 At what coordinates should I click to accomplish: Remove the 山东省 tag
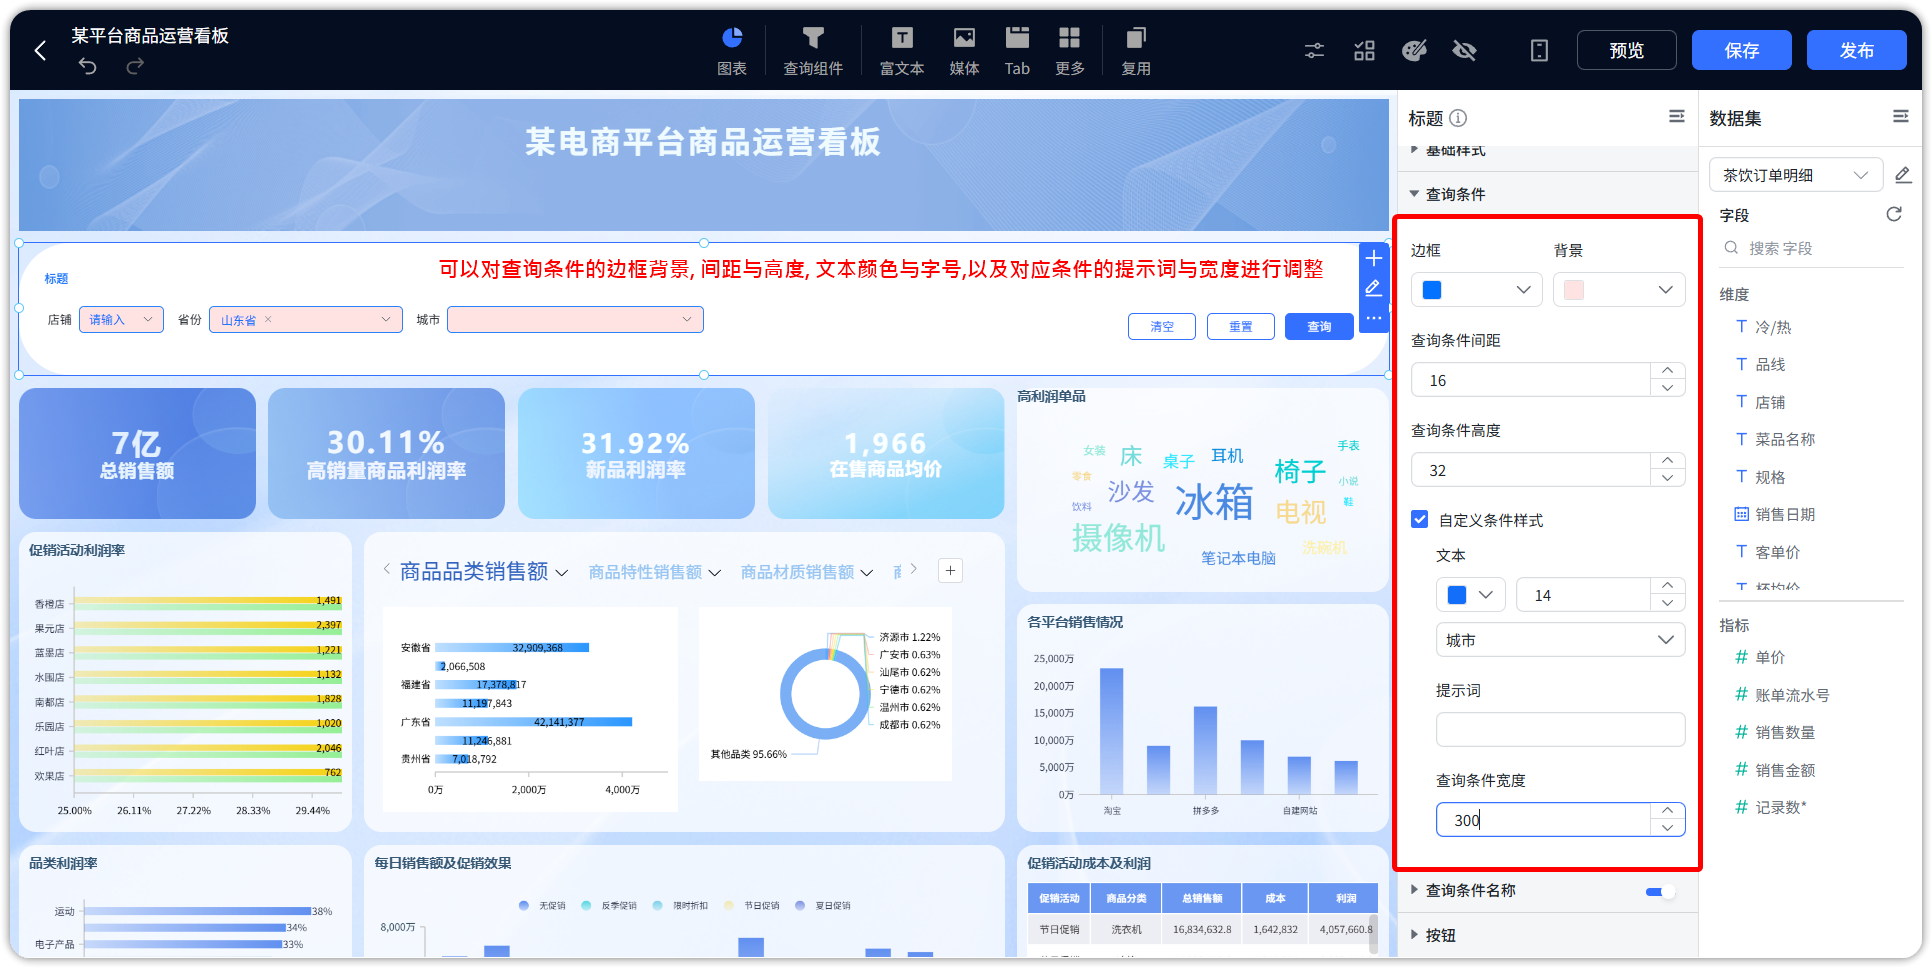[268, 320]
